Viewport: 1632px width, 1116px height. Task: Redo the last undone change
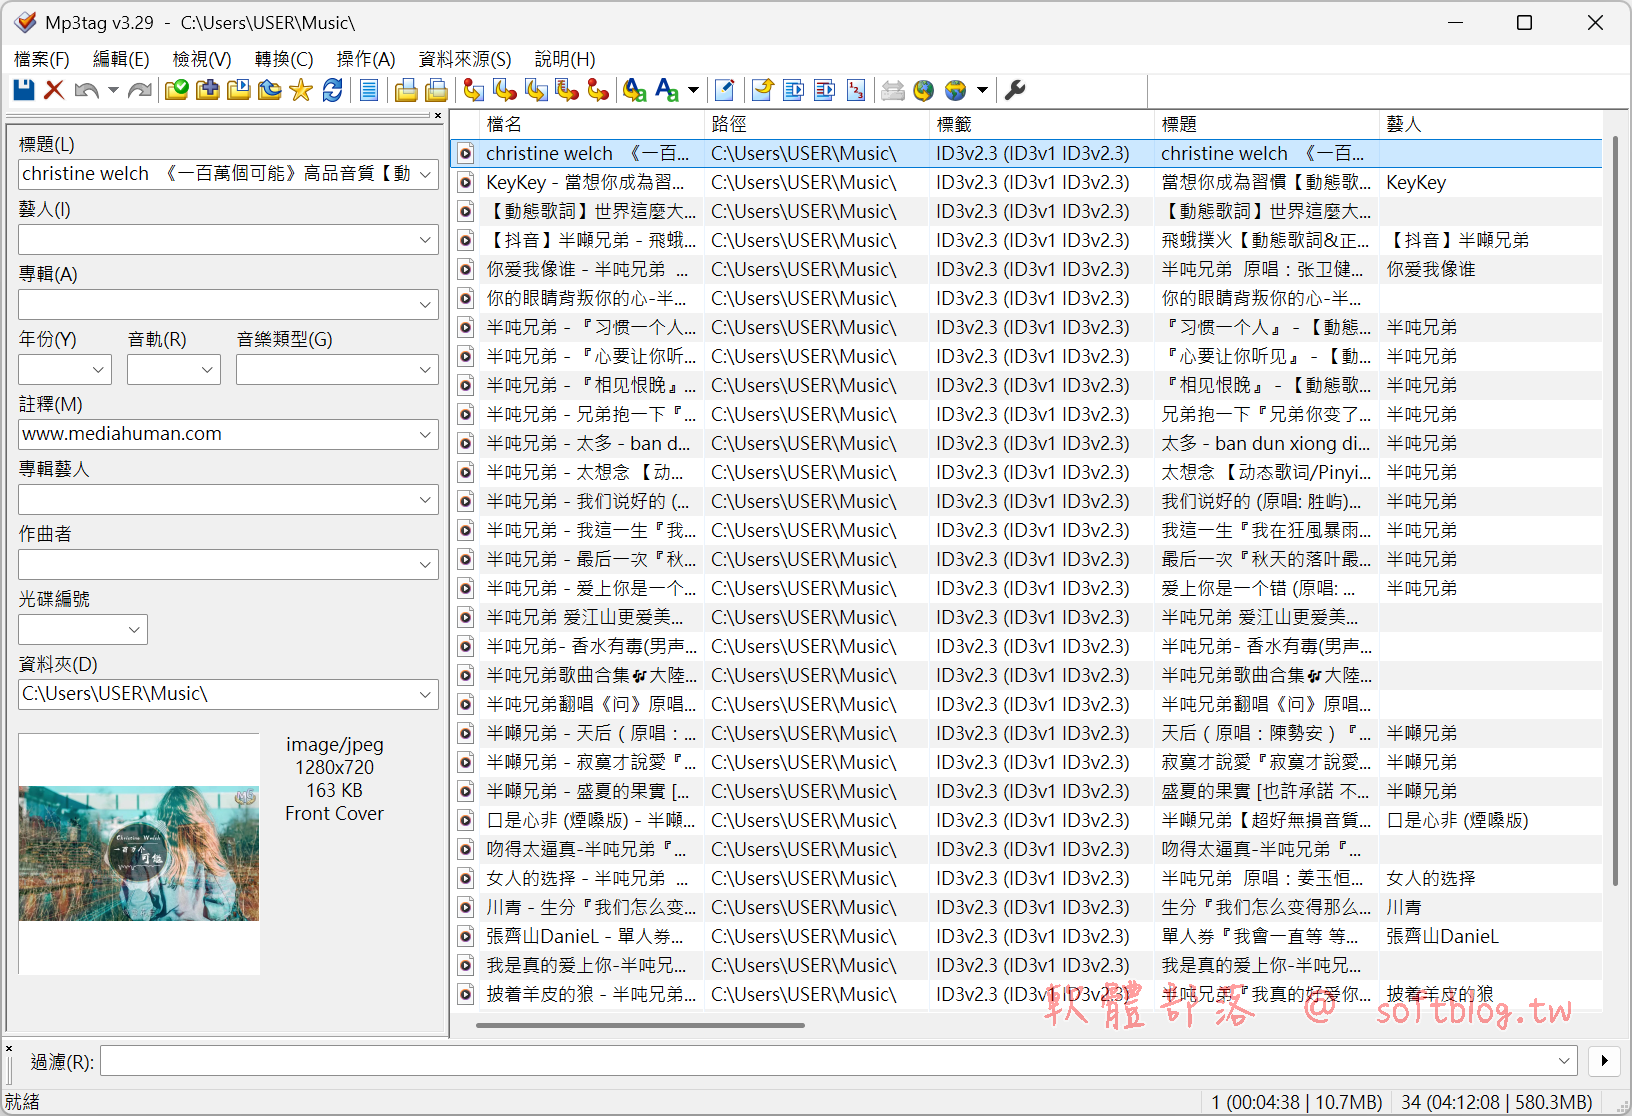coord(140,90)
